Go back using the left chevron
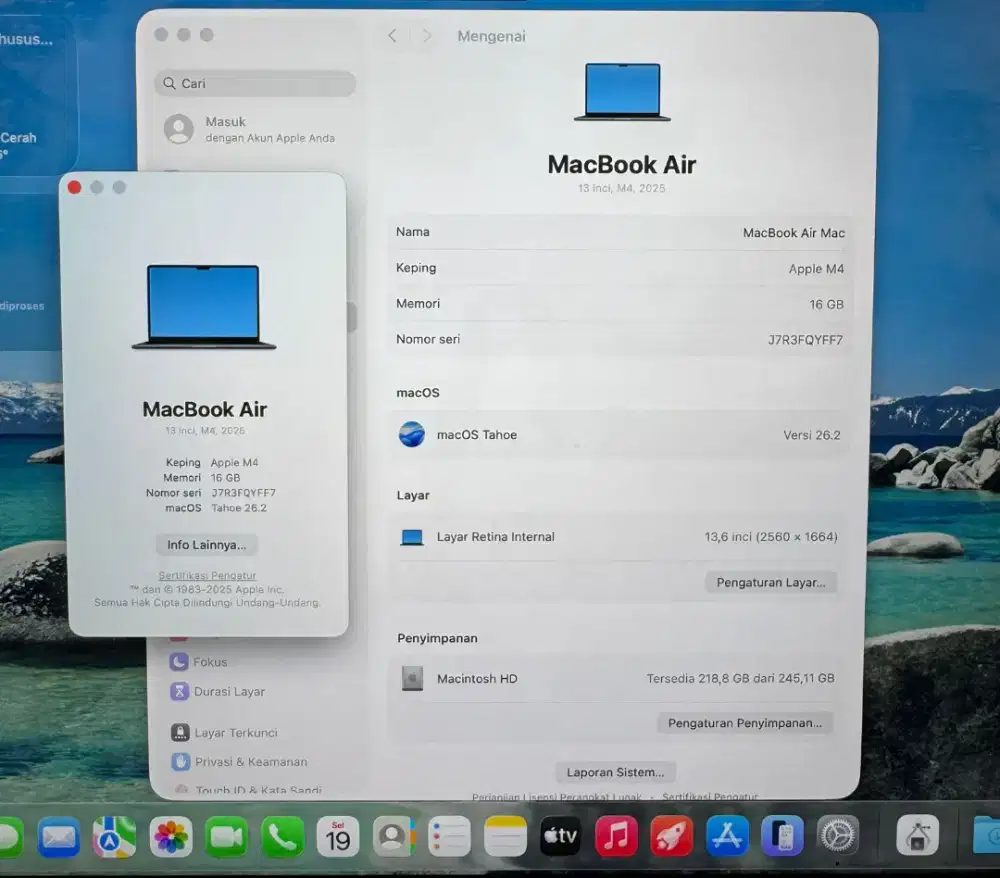This screenshot has width=1000, height=878. (x=392, y=36)
